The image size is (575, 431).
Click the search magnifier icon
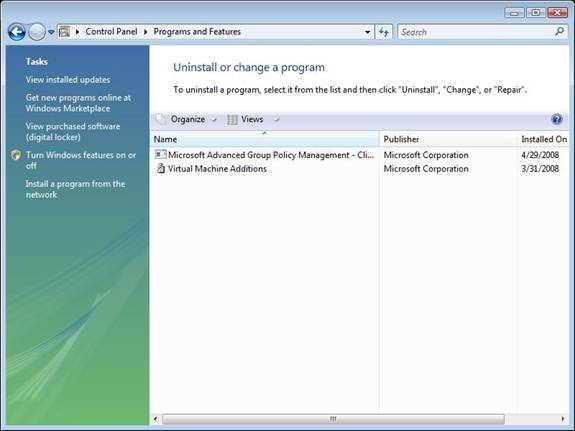point(559,32)
